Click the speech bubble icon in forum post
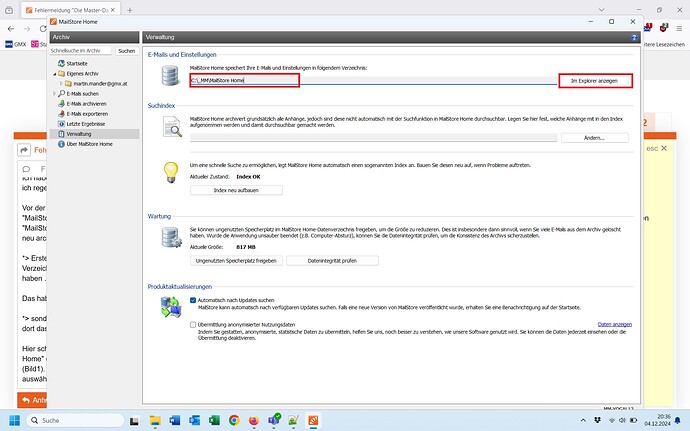690x431 pixels. click(26, 169)
